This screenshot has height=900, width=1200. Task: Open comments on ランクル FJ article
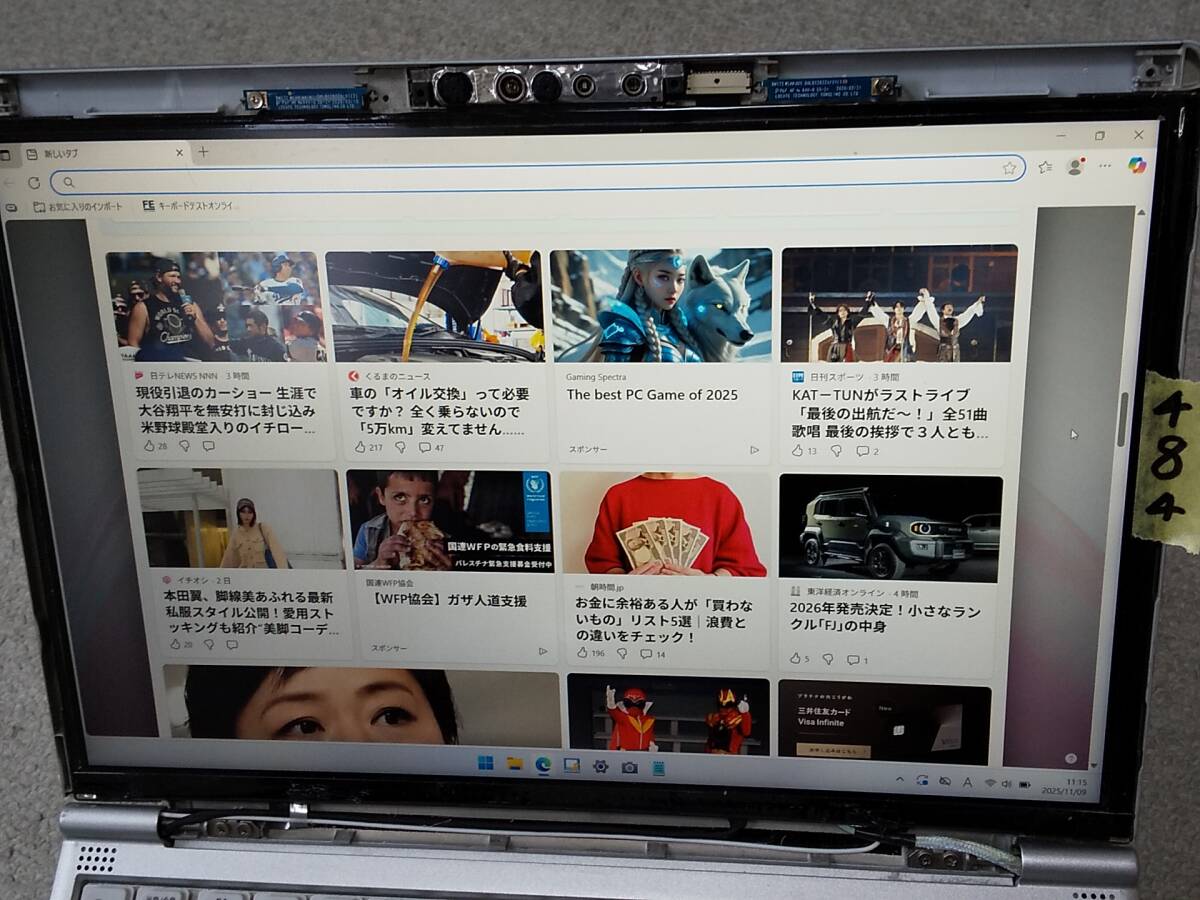[858, 659]
